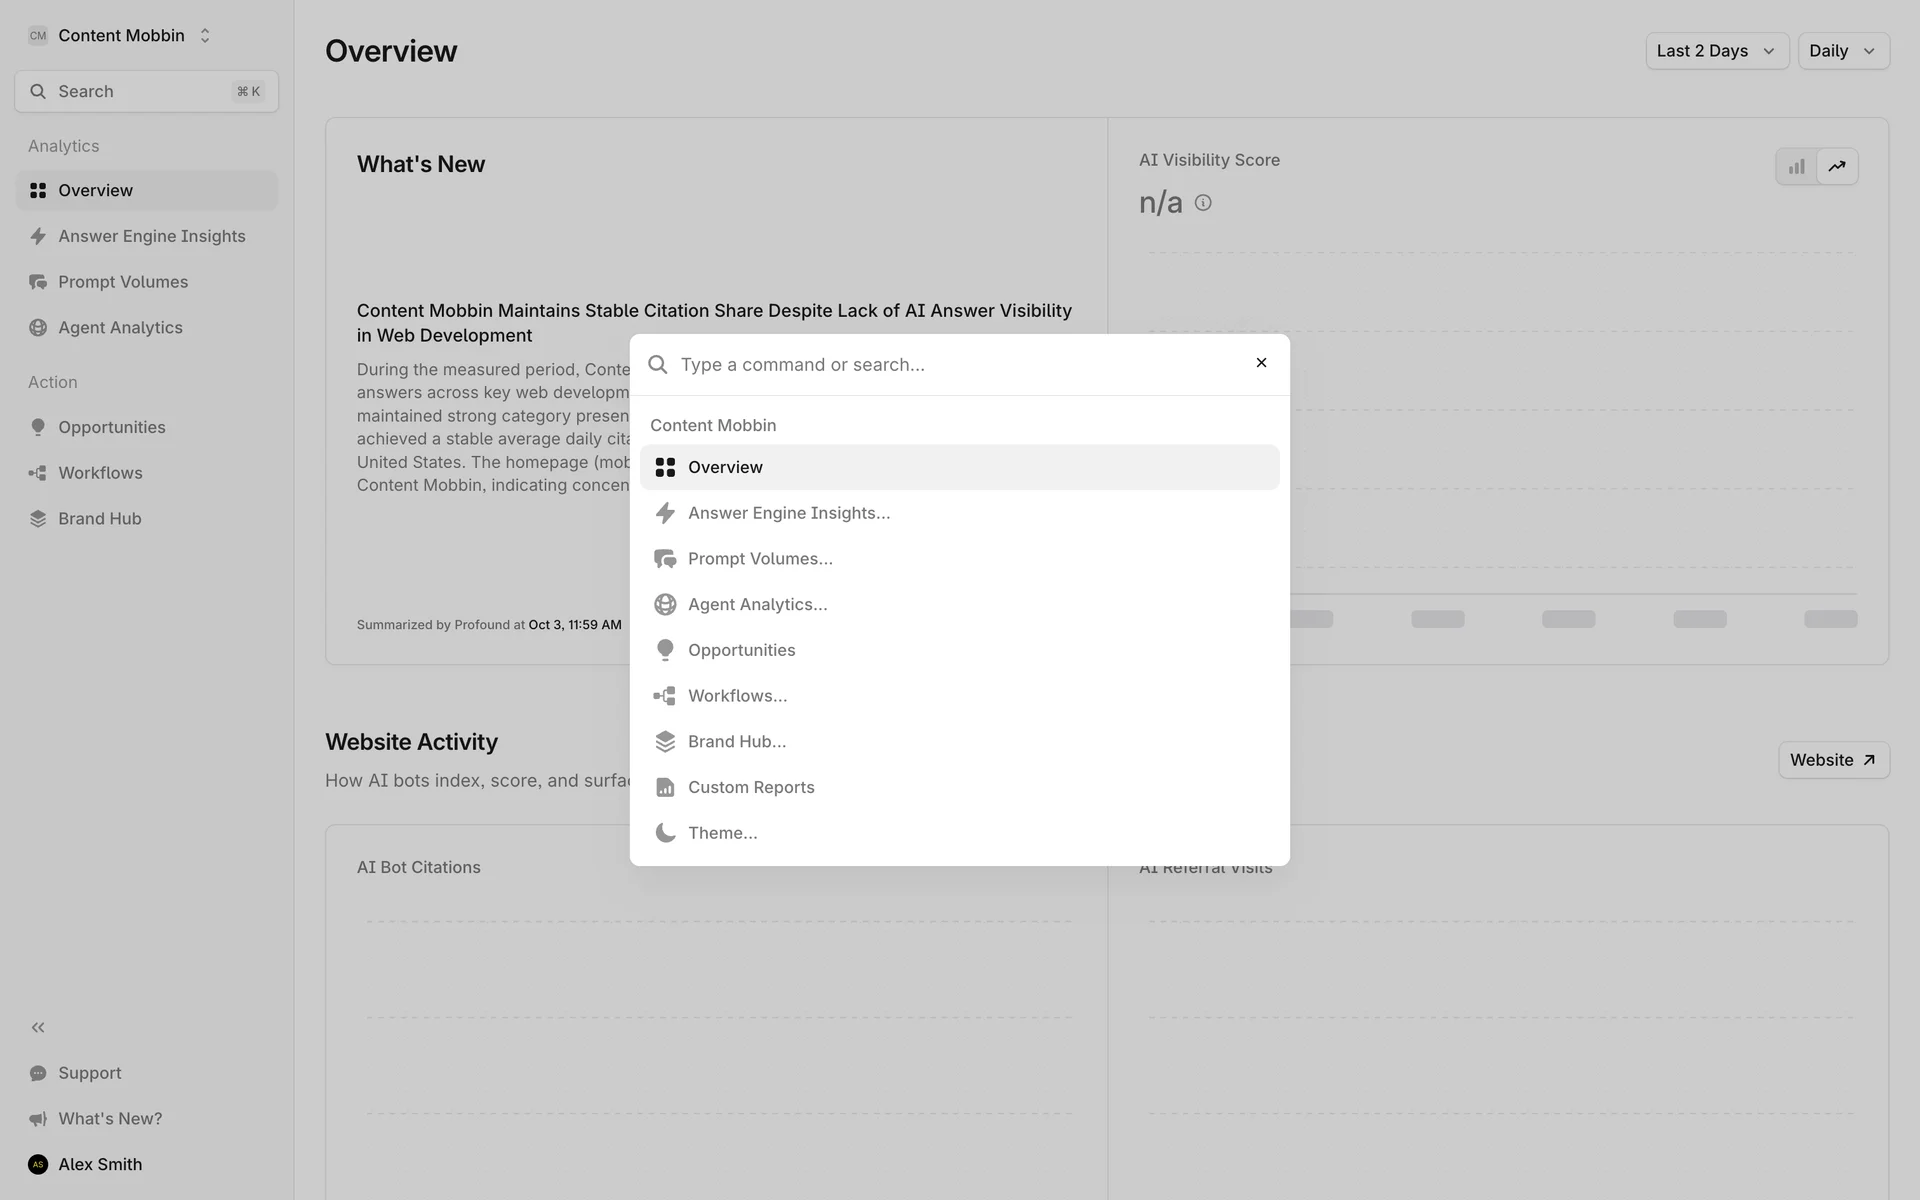Click the Custom Reports chart icon
Viewport: 1920px width, 1200px height.
pos(665,787)
